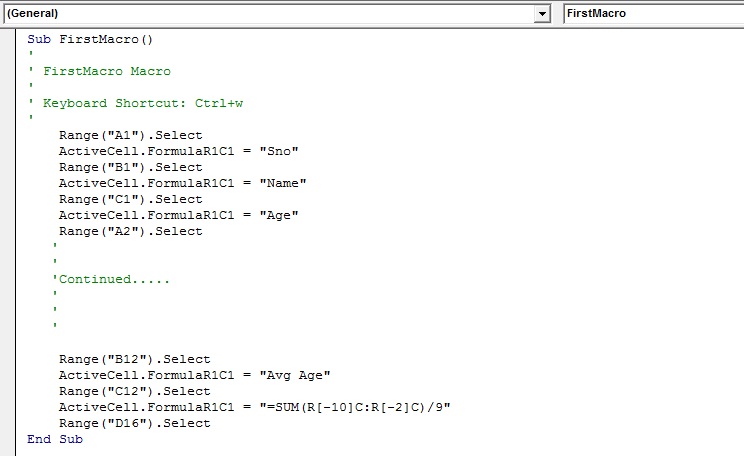Click the (General) object combo box text

pyautogui.click(x=33, y=13)
